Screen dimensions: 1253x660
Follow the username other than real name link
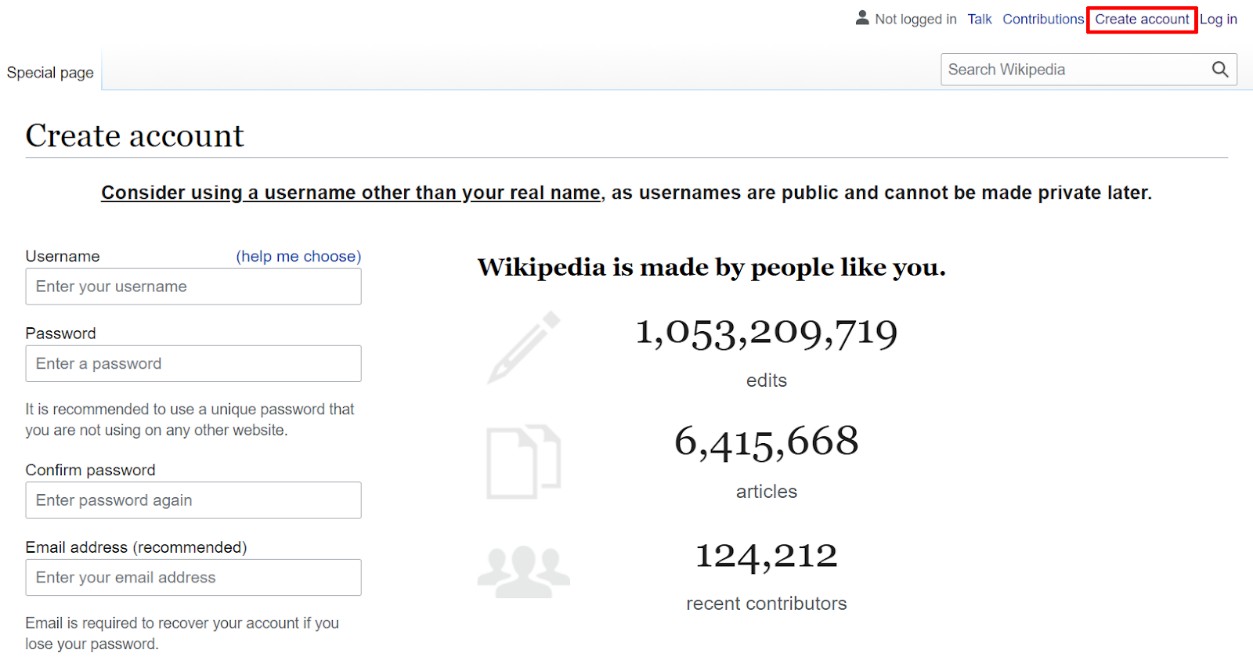[350, 193]
